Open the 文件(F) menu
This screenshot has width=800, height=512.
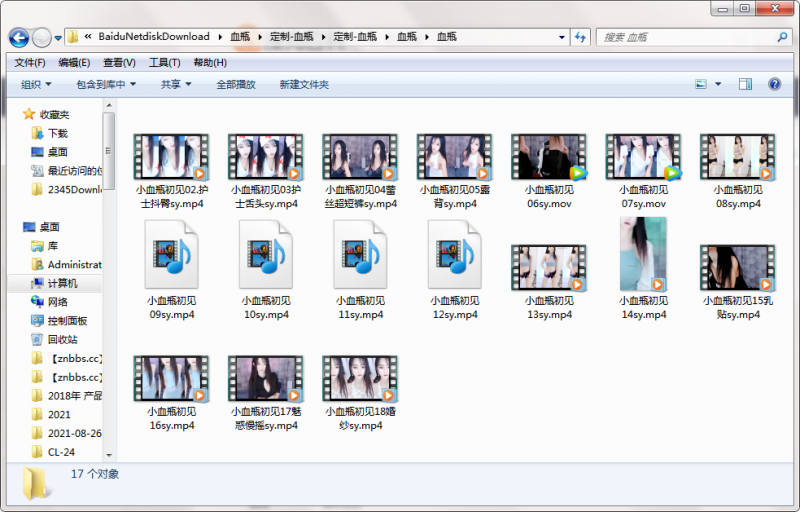click(30, 62)
